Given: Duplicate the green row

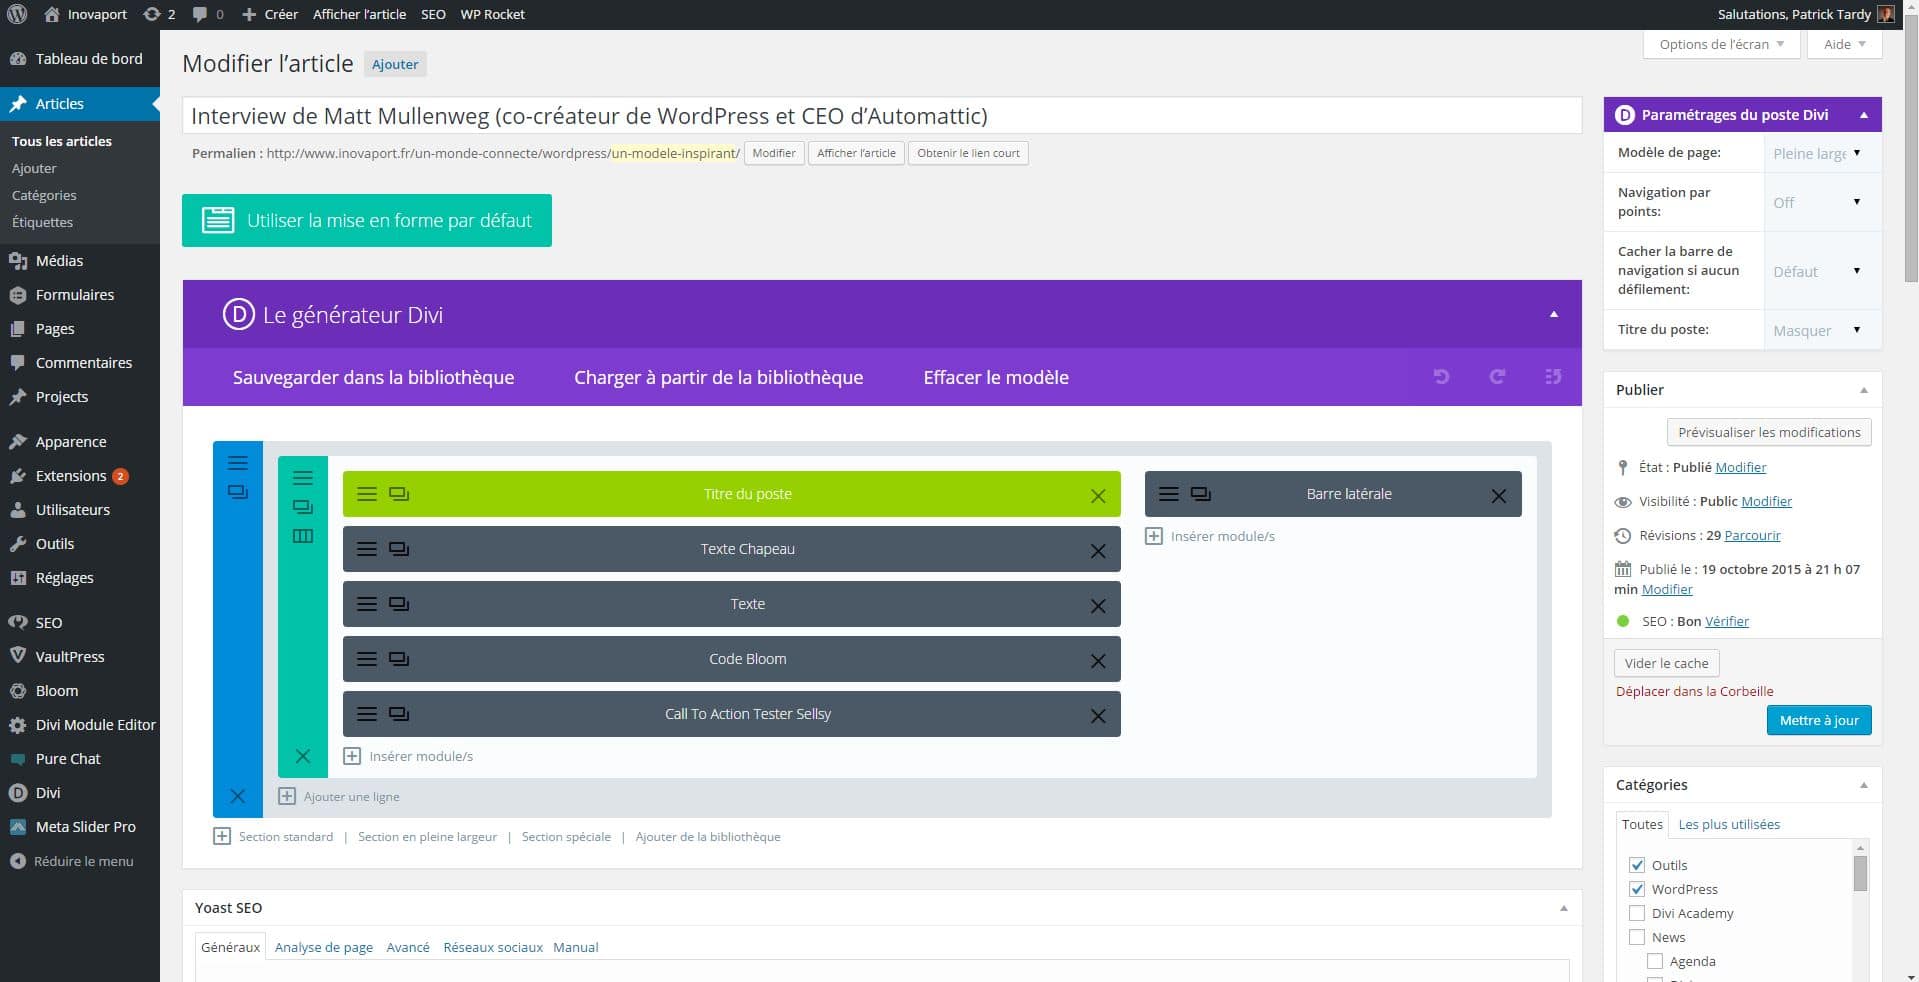Looking at the screenshot, I should point(303,507).
